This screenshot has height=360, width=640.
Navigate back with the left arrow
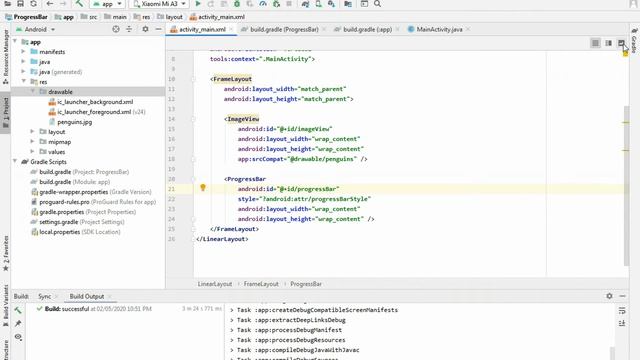point(50,4)
